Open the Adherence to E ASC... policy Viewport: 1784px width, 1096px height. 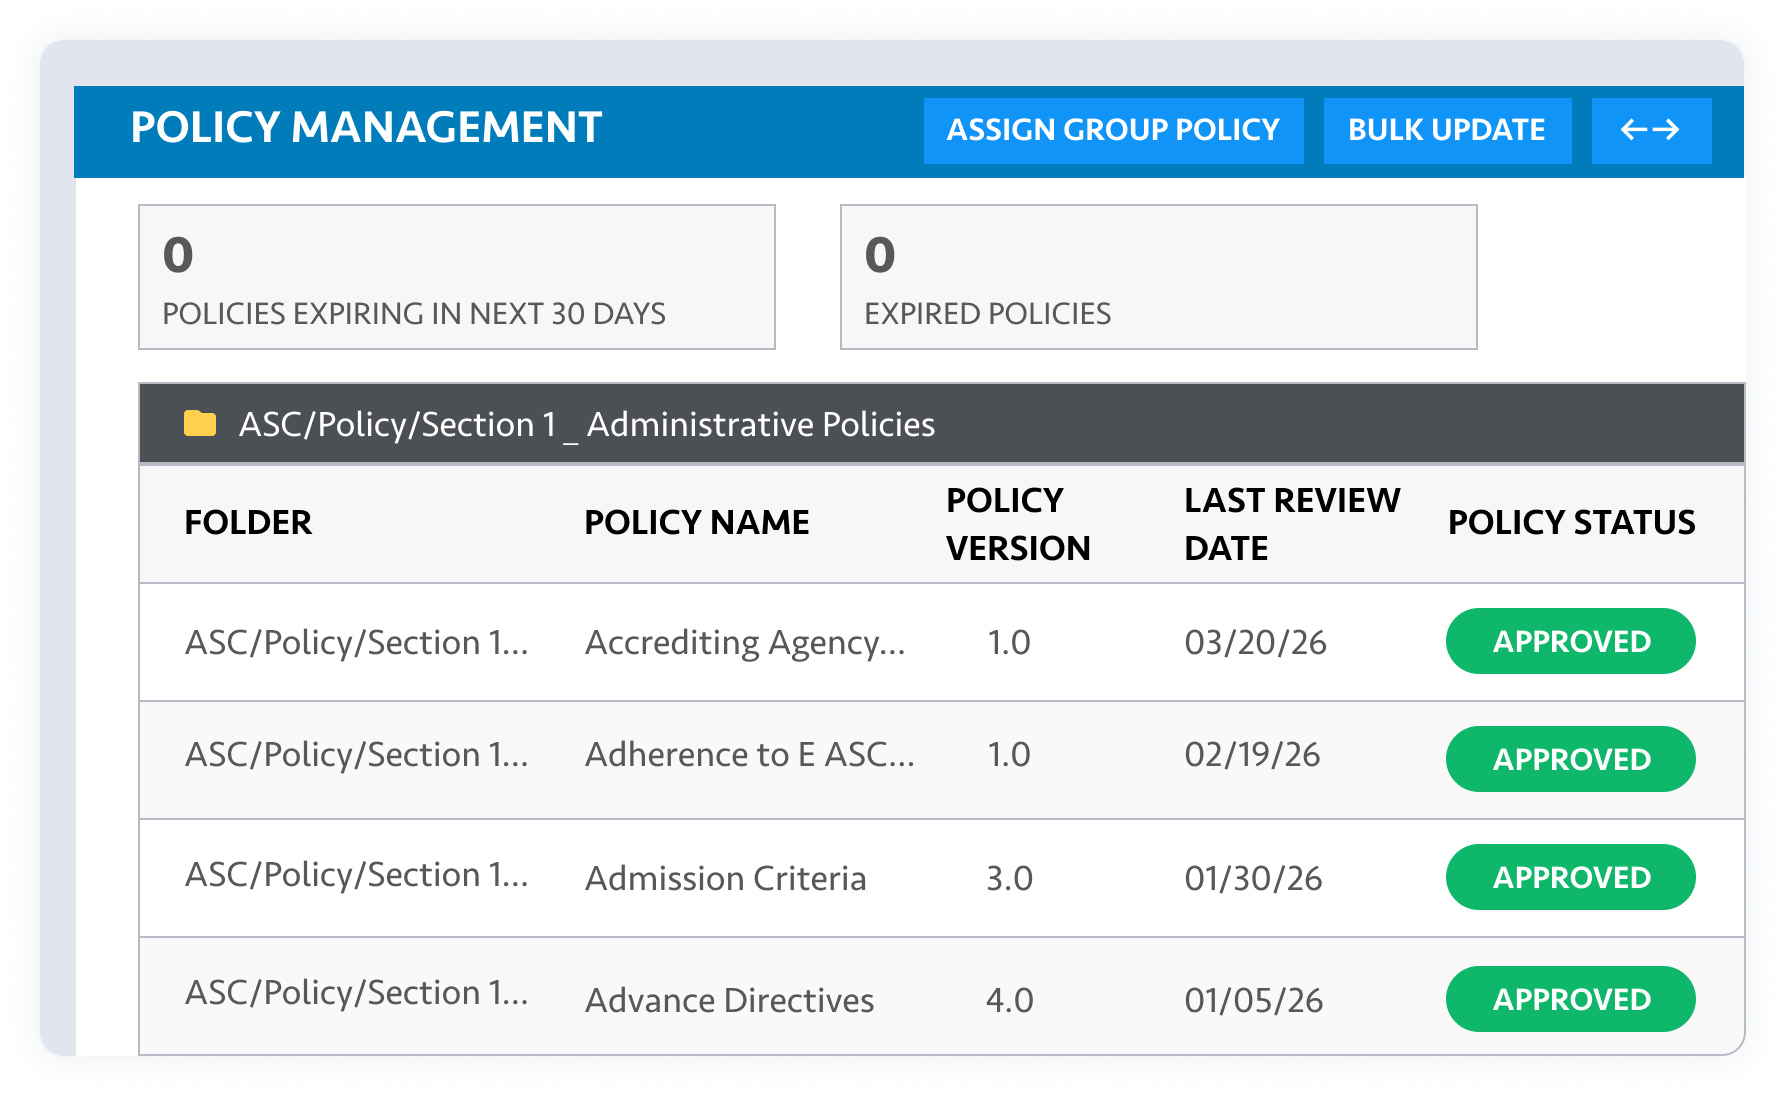[x=750, y=754]
